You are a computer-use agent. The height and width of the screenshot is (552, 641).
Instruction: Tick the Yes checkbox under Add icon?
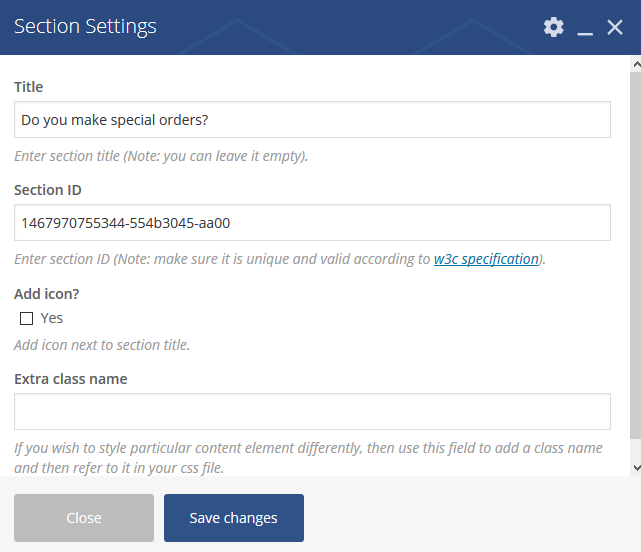[27, 319]
